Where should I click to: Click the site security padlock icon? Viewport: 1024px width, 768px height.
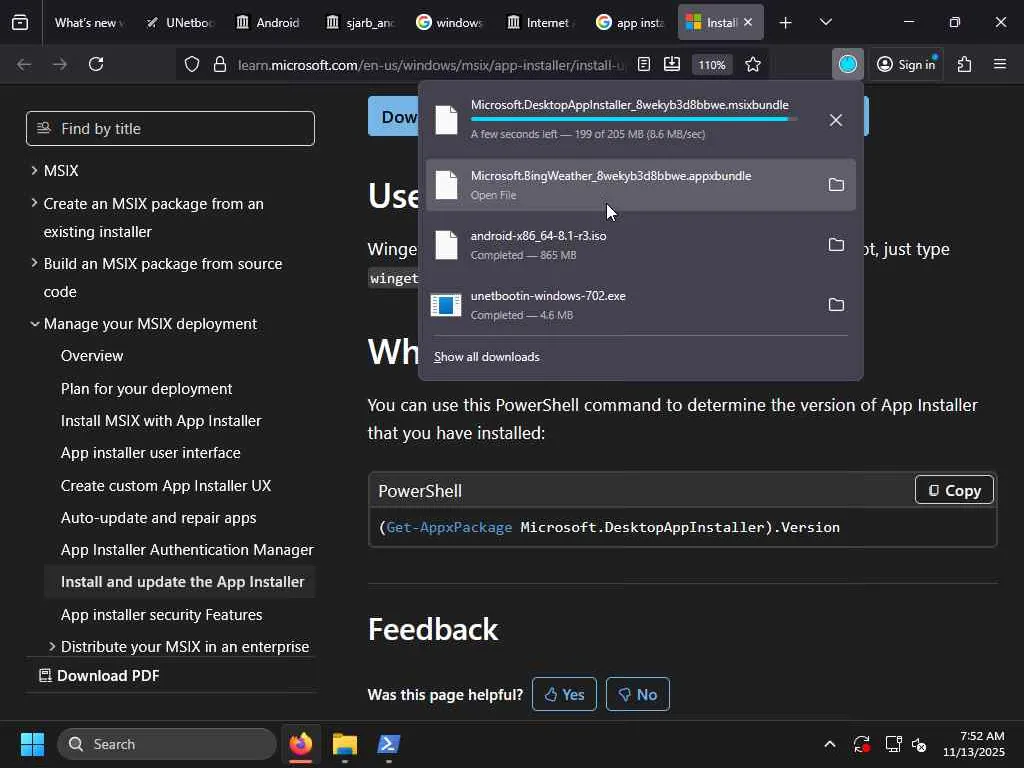[x=220, y=64]
